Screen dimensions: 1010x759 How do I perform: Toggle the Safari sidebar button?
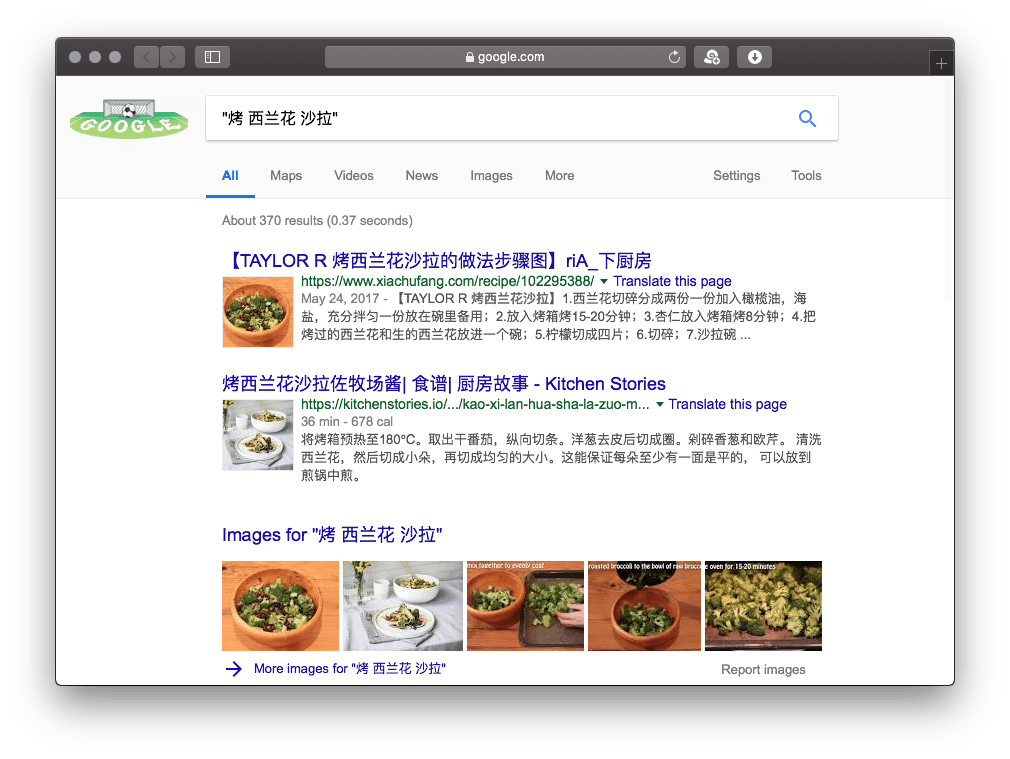coord(212,57)
